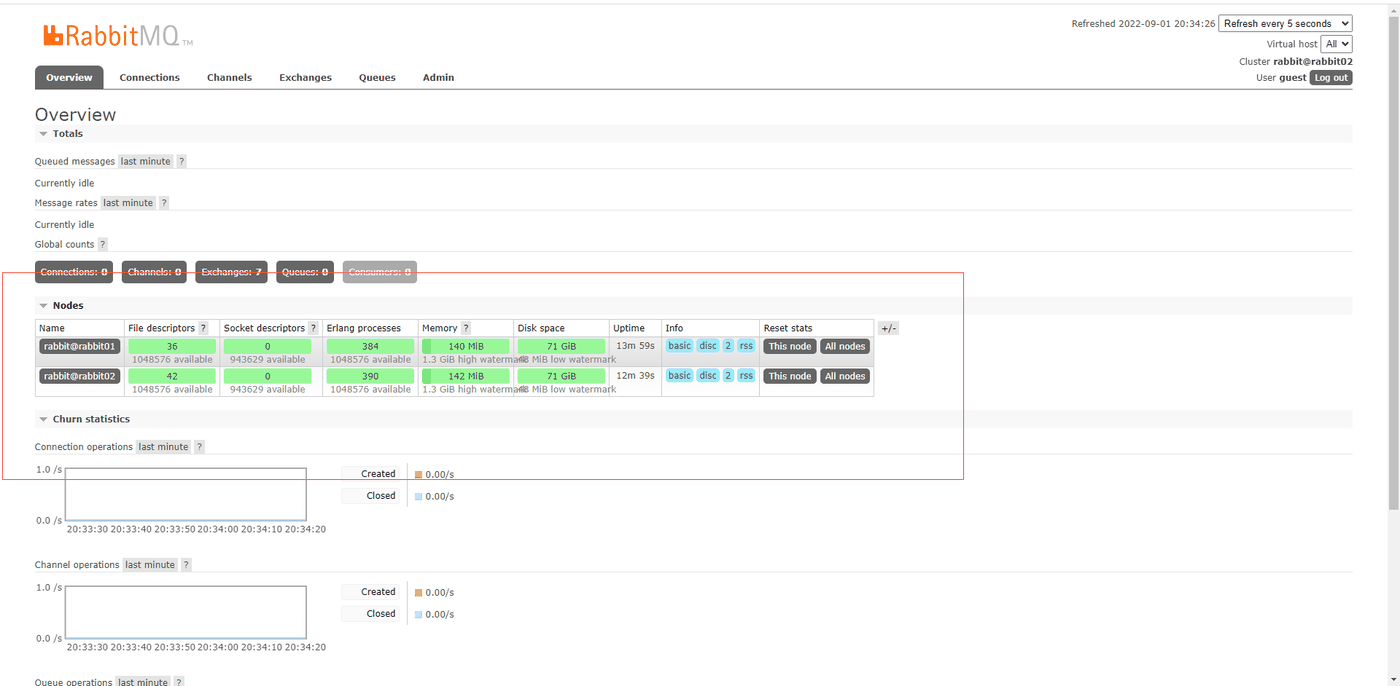Image resolution: width=1400 pixels, height=686 pixels.
Task: Click the Channels: 0 count button
Action: tap(155, 272)
